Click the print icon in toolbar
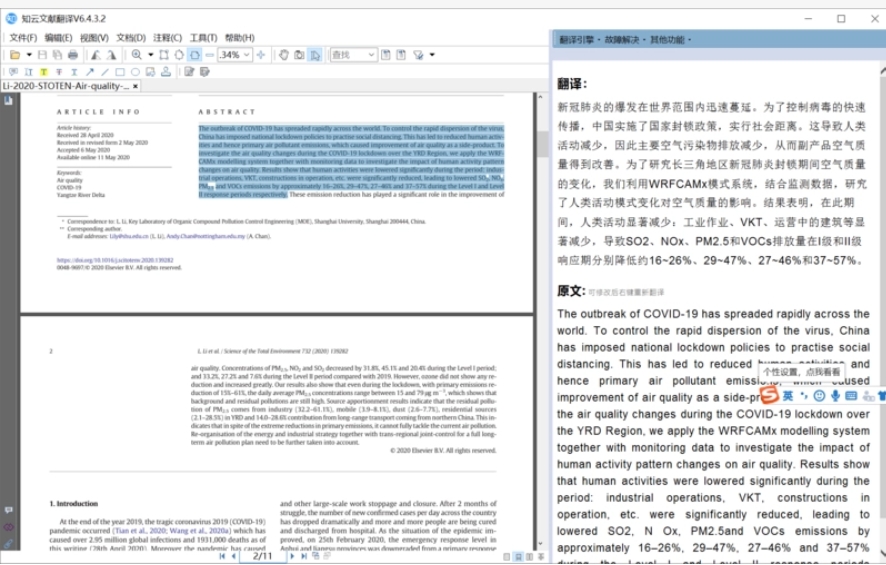Screen dimensions: 886x565 coord(73,55)
